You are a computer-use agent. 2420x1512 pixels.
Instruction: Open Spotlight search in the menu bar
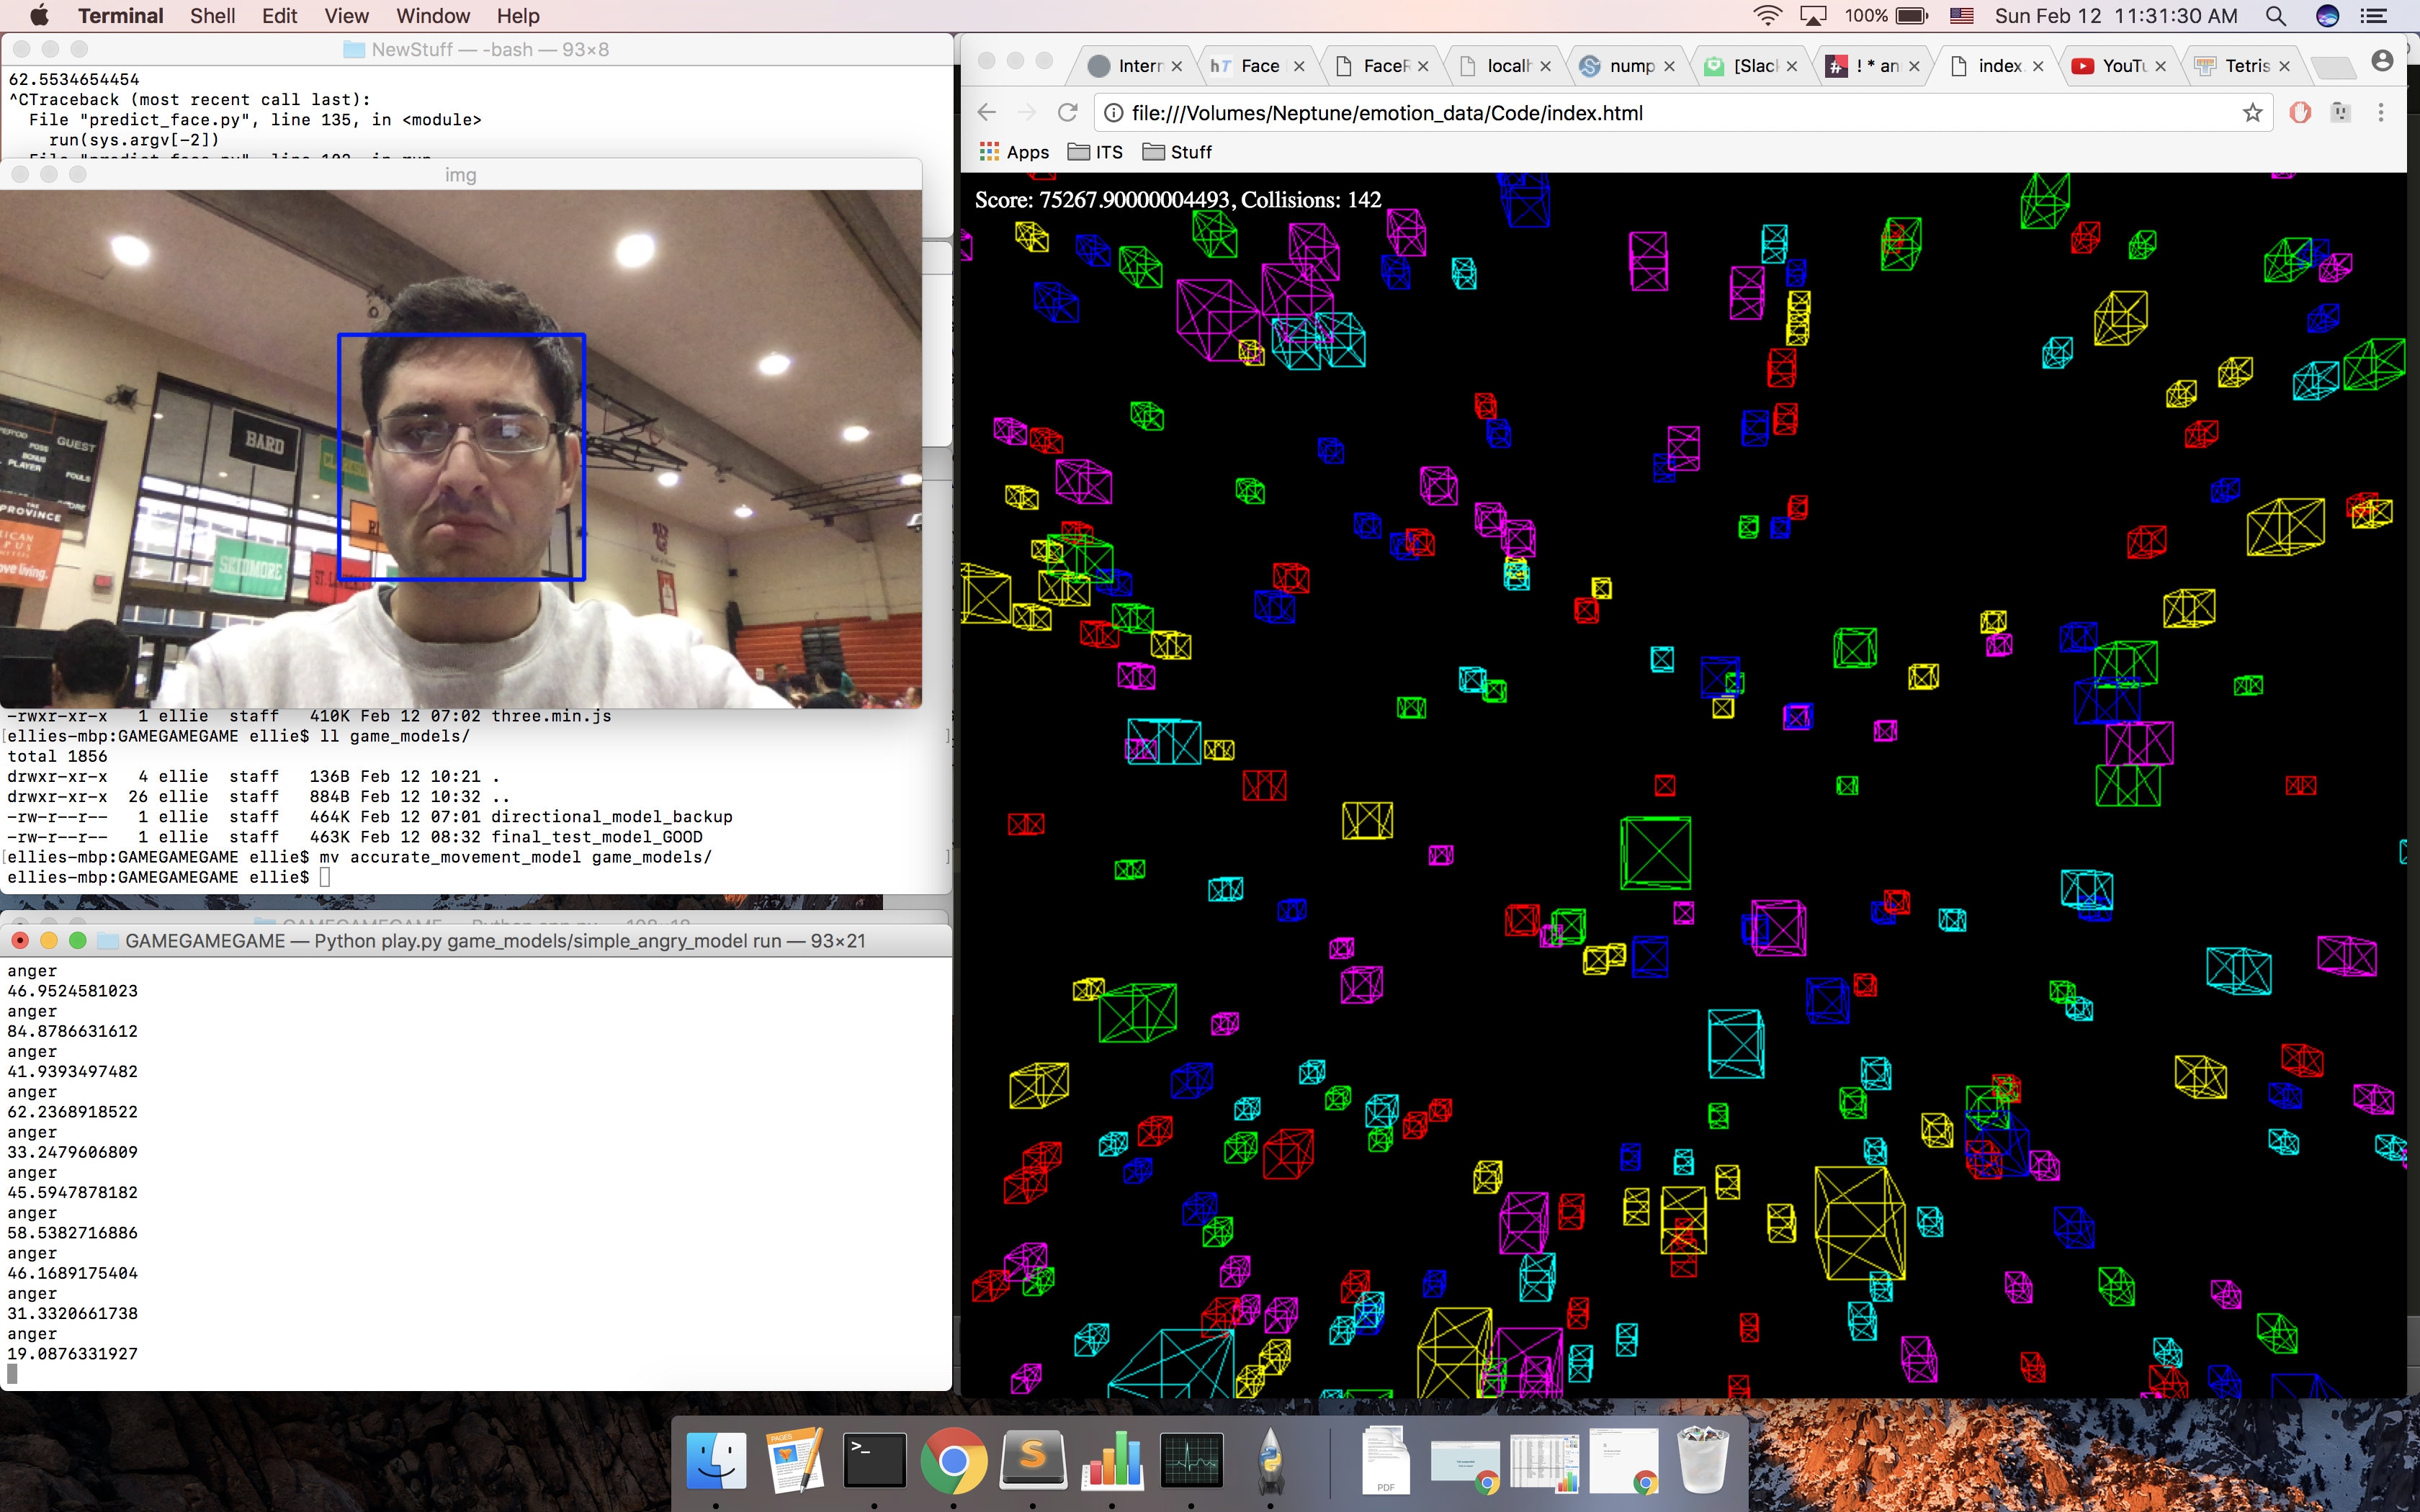[x=2275, y=16]
